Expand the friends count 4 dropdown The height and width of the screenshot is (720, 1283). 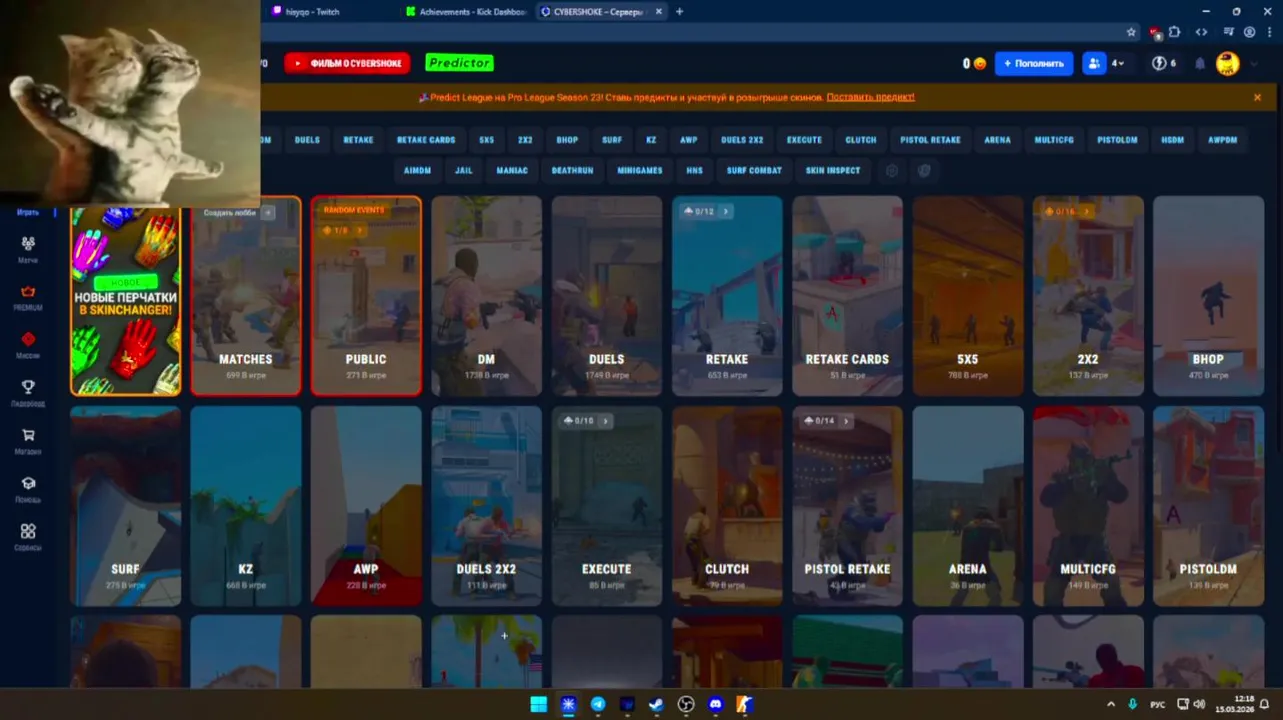[x=1118, y=63]
